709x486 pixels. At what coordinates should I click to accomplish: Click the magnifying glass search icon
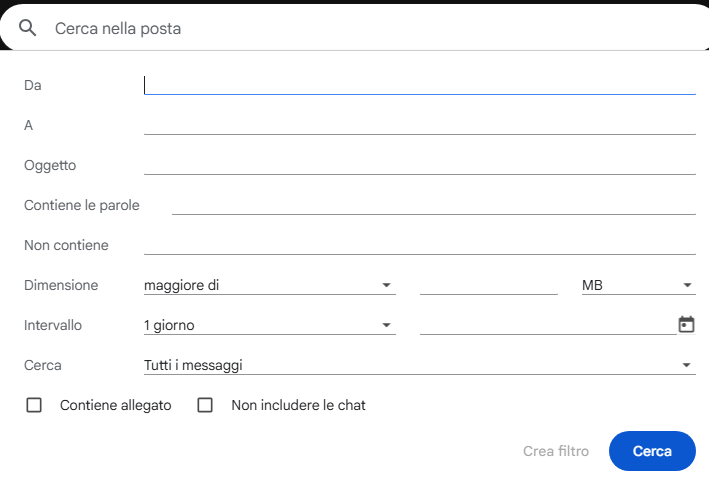pos(27,28)
